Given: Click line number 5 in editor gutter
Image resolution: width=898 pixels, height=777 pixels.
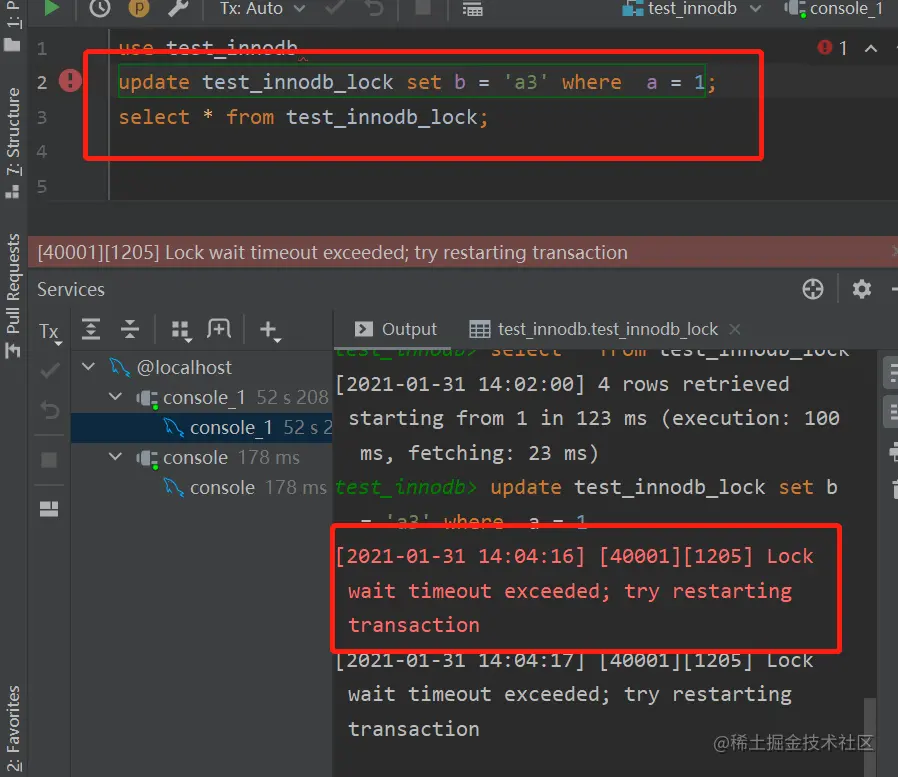Looking at the screenshot, I should (x=41, y=186).
